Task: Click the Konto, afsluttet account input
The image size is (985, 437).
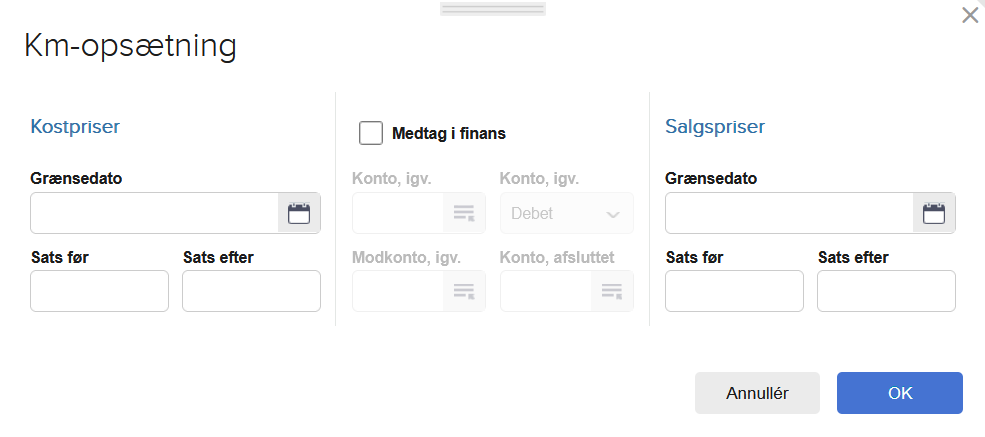Action: pyautogui.click(x=546, y=291)
